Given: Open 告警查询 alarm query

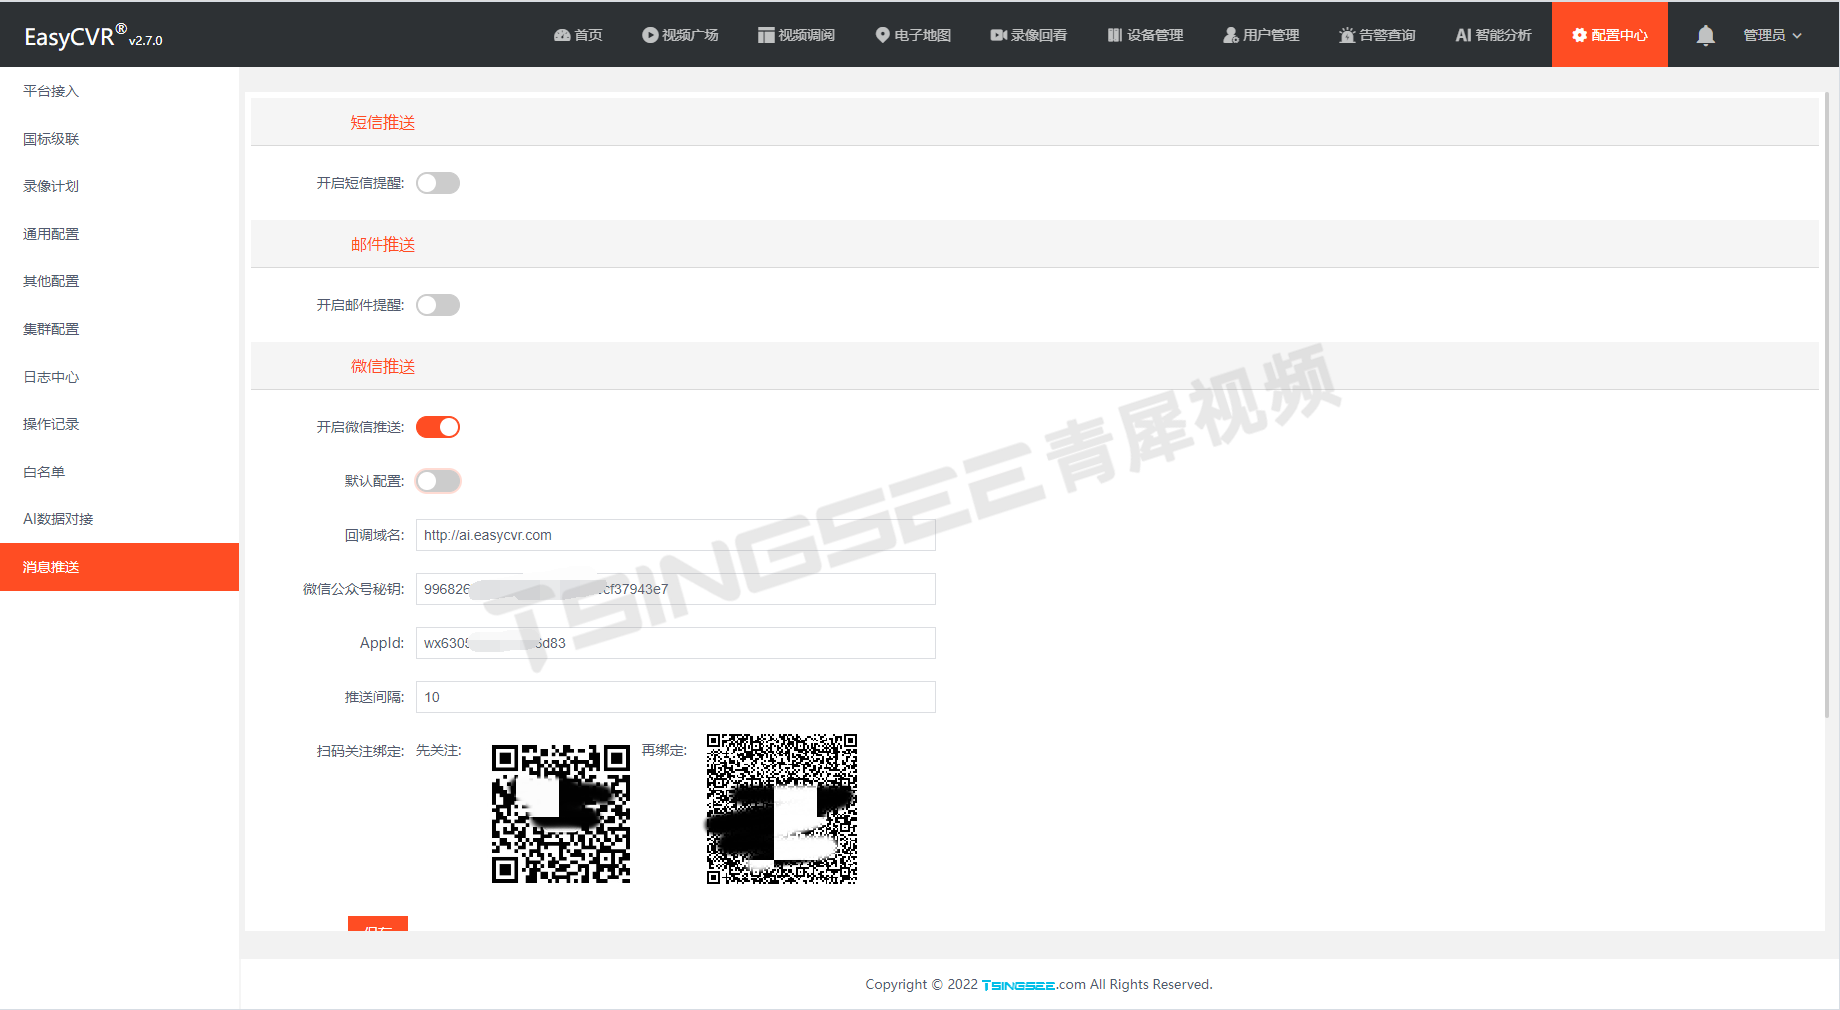Looking at the screenshot, I should tap(1377, 35).
